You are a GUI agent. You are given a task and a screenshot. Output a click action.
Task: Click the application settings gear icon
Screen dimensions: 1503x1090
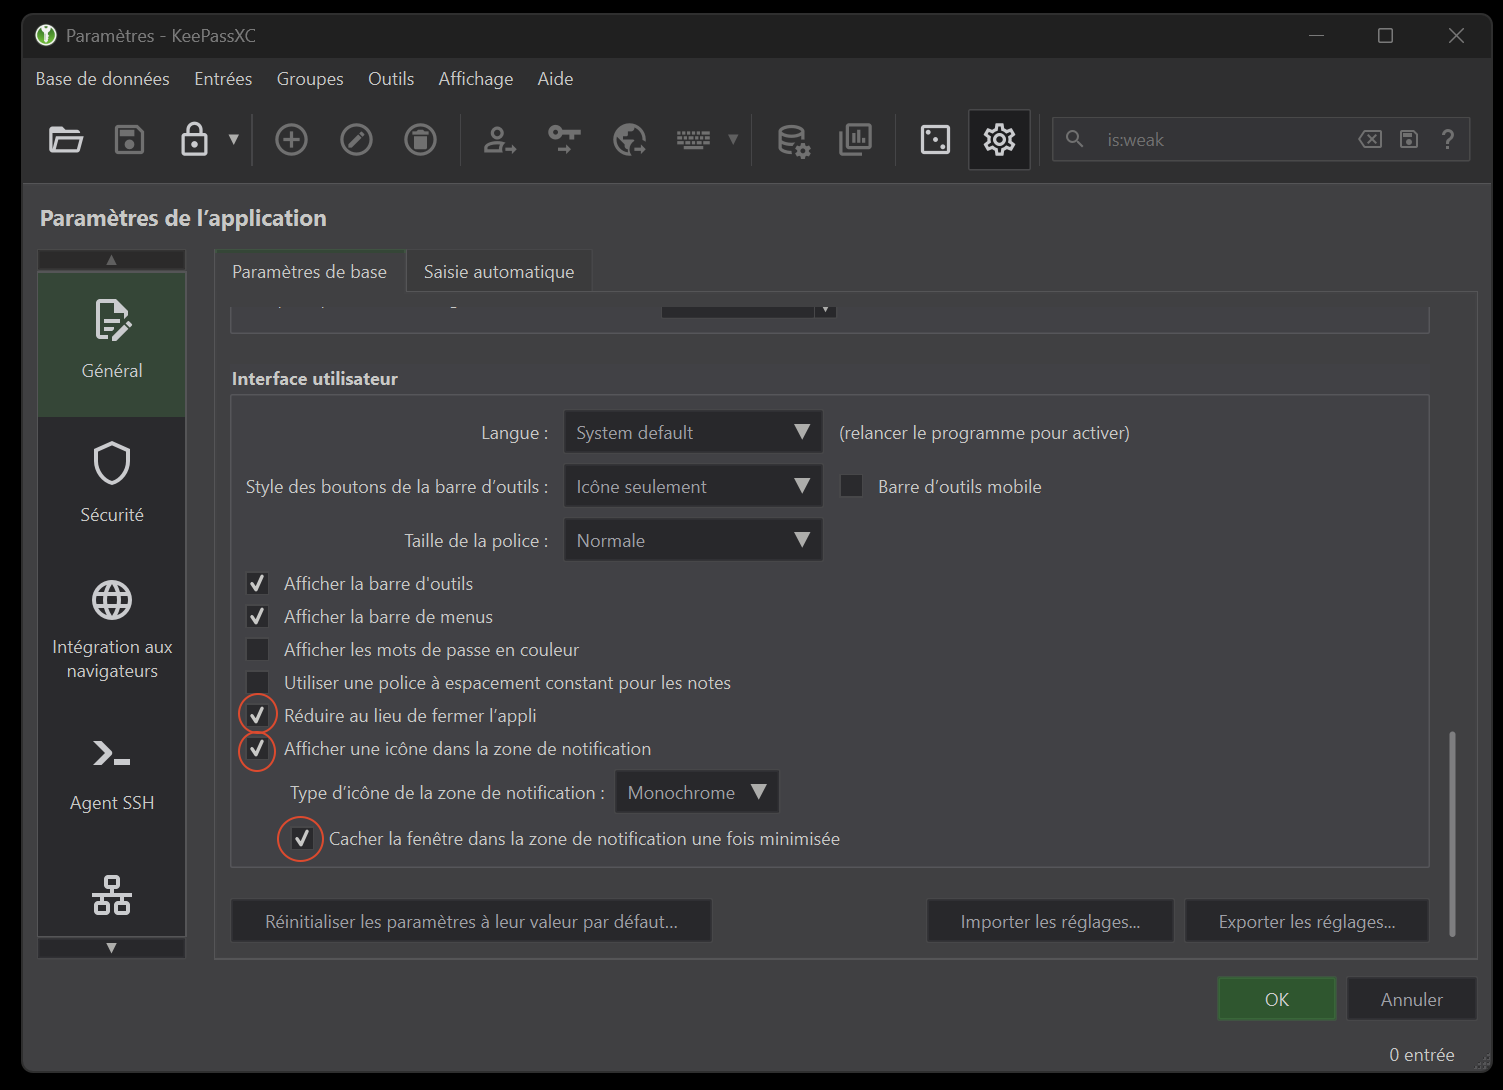coord(999,140)
